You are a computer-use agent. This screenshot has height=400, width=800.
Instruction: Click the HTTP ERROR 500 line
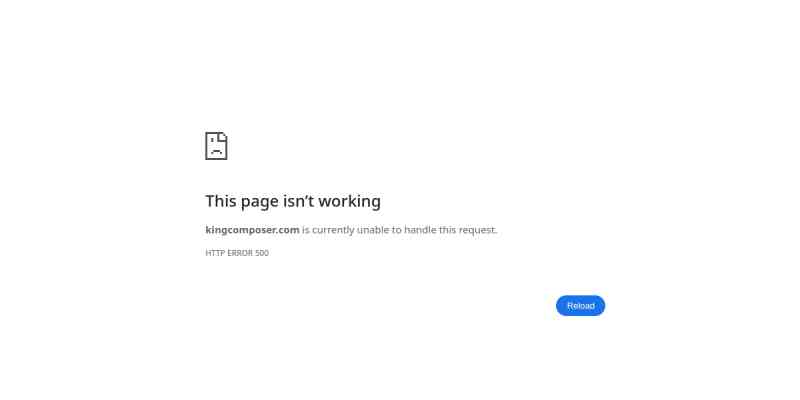click(237, 253)
